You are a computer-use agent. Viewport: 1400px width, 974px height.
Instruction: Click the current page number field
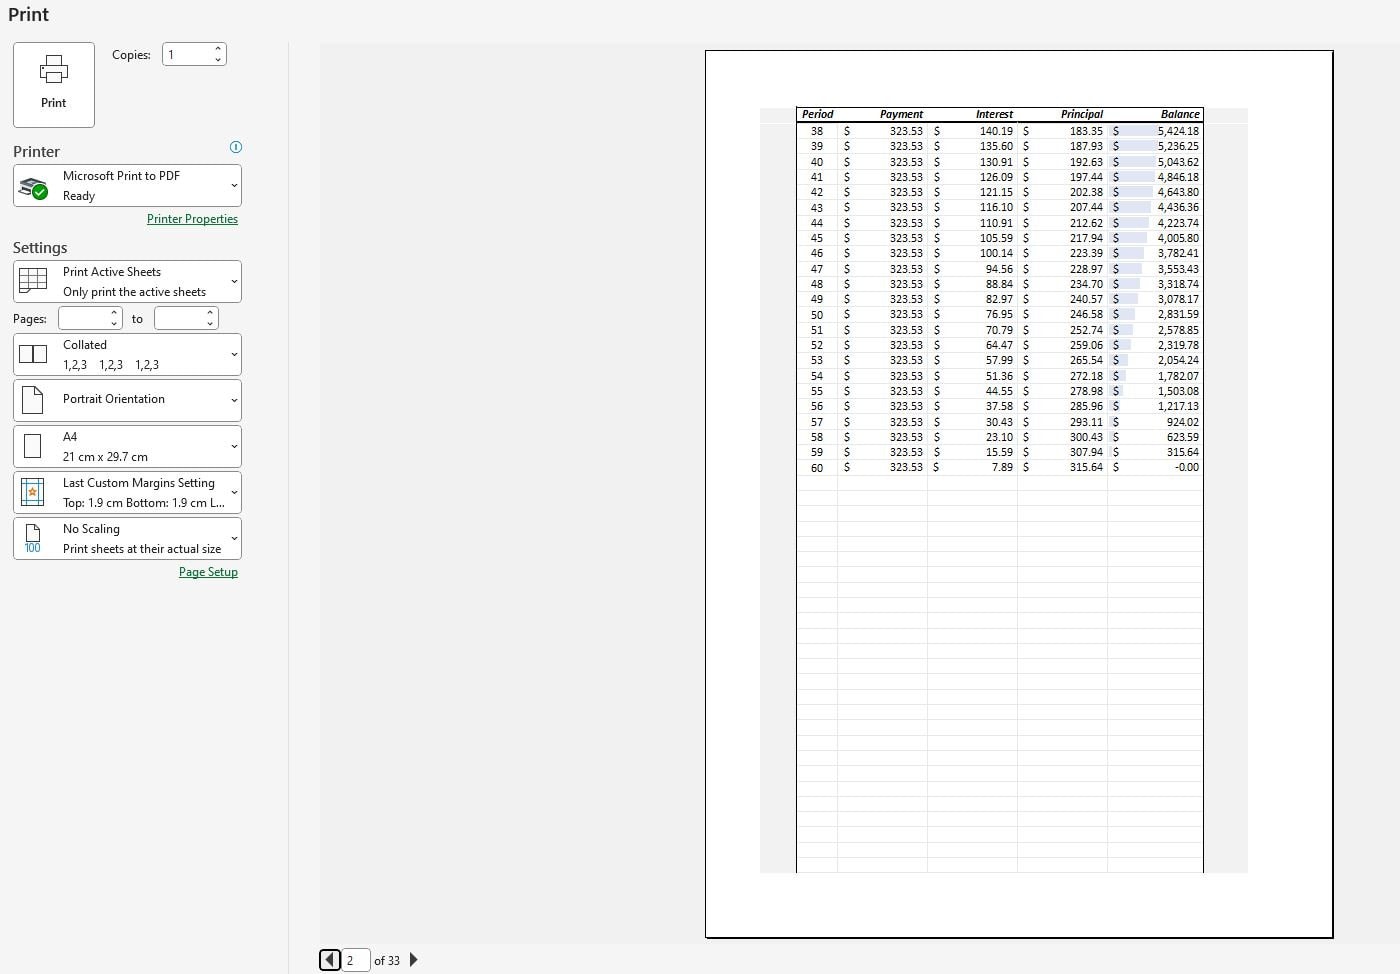pyautogui.click(x=355, y=959)
